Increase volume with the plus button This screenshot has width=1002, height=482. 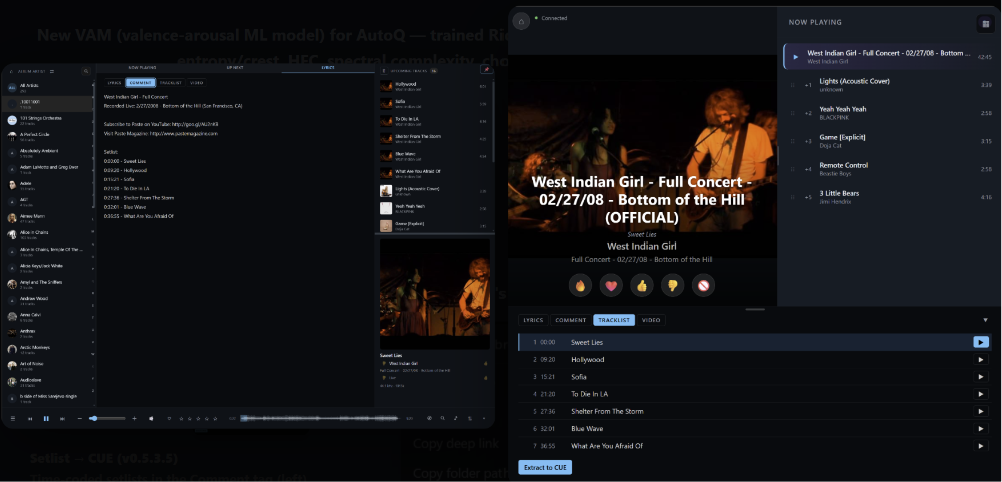coord(134,418)
